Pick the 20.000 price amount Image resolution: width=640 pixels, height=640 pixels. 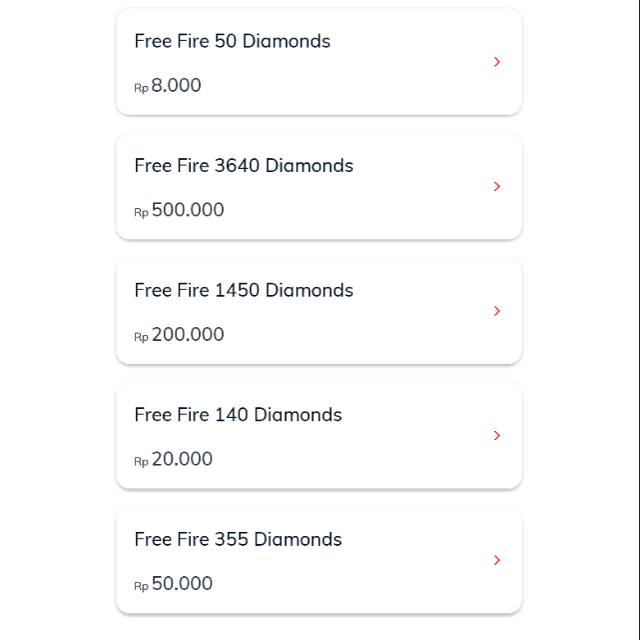point(182,459)
